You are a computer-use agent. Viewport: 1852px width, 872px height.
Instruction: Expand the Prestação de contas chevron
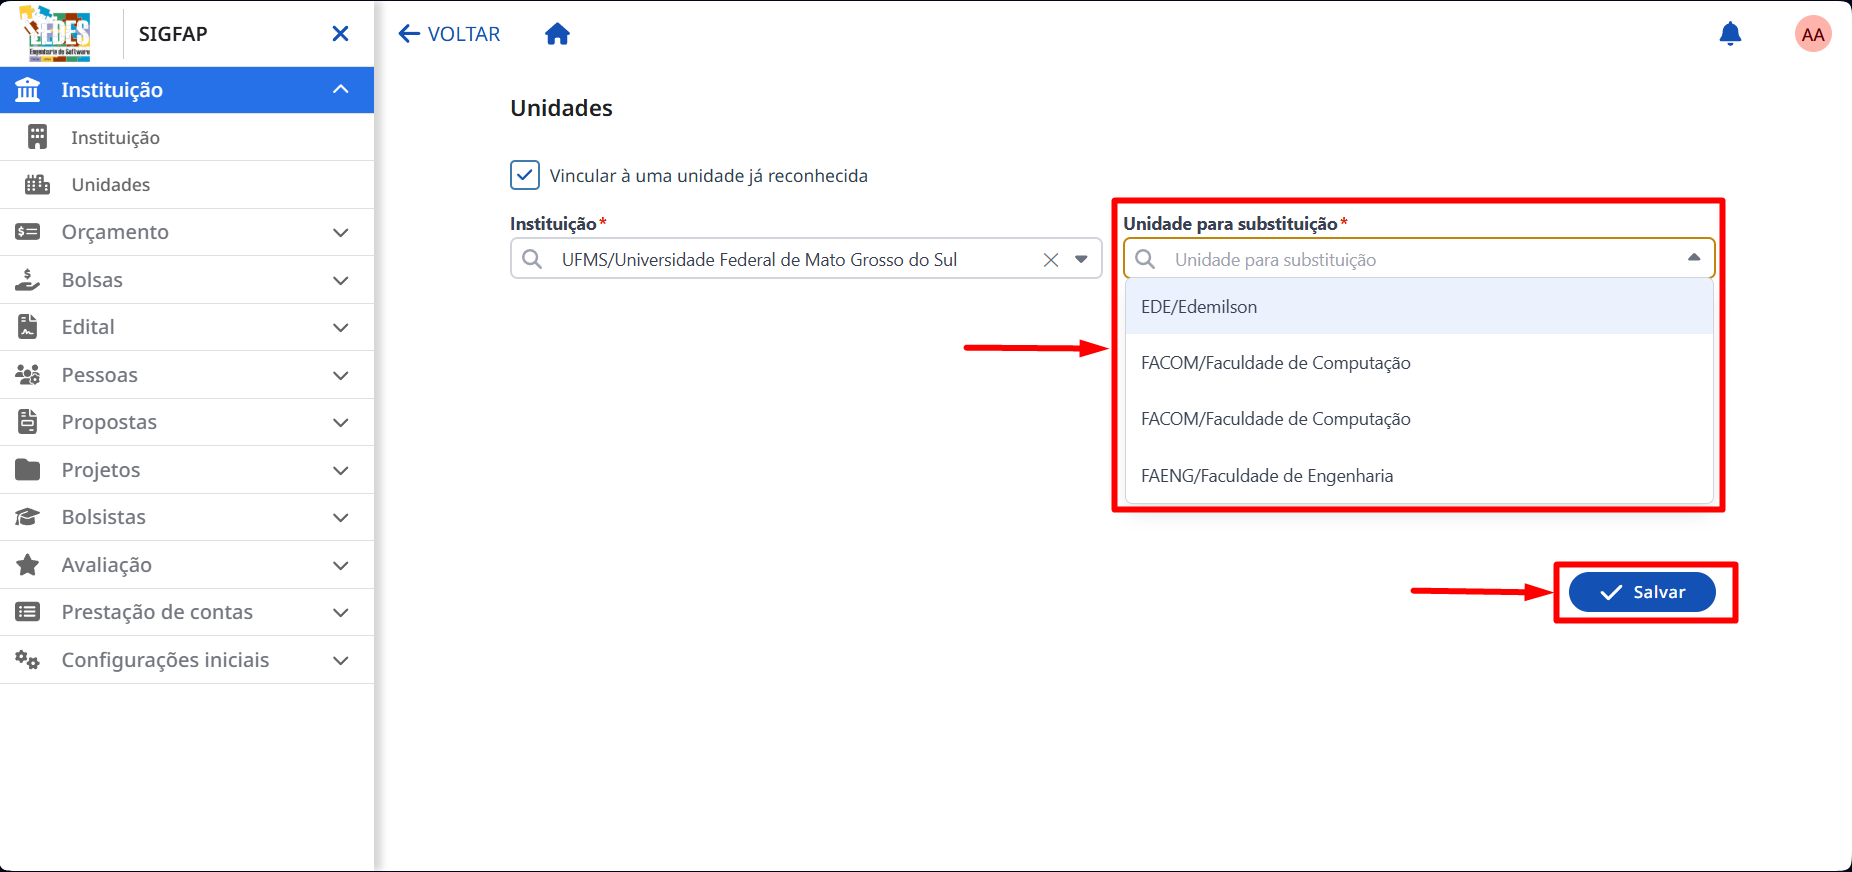pos(341,613)
